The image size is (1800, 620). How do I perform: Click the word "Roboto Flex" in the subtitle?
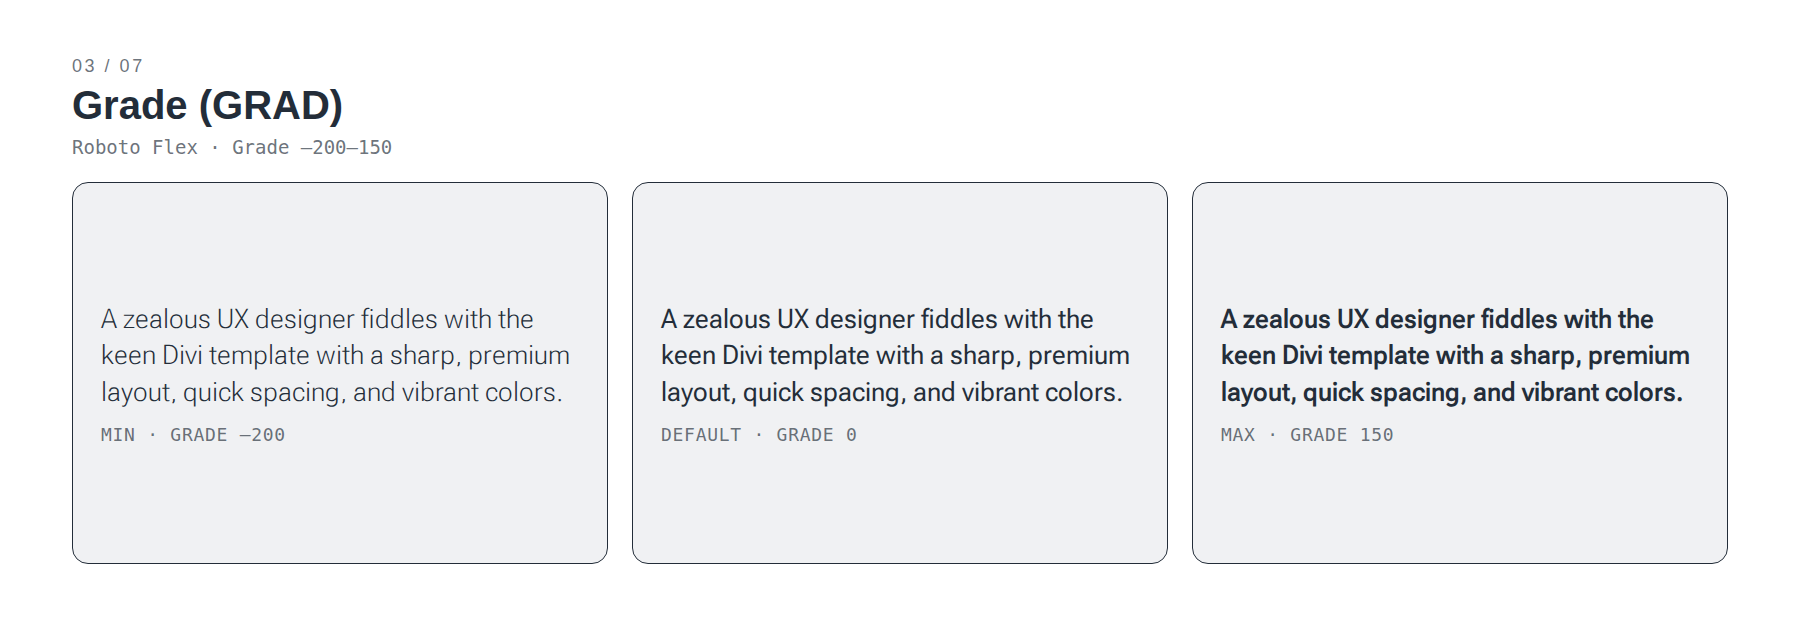[135, 147]
